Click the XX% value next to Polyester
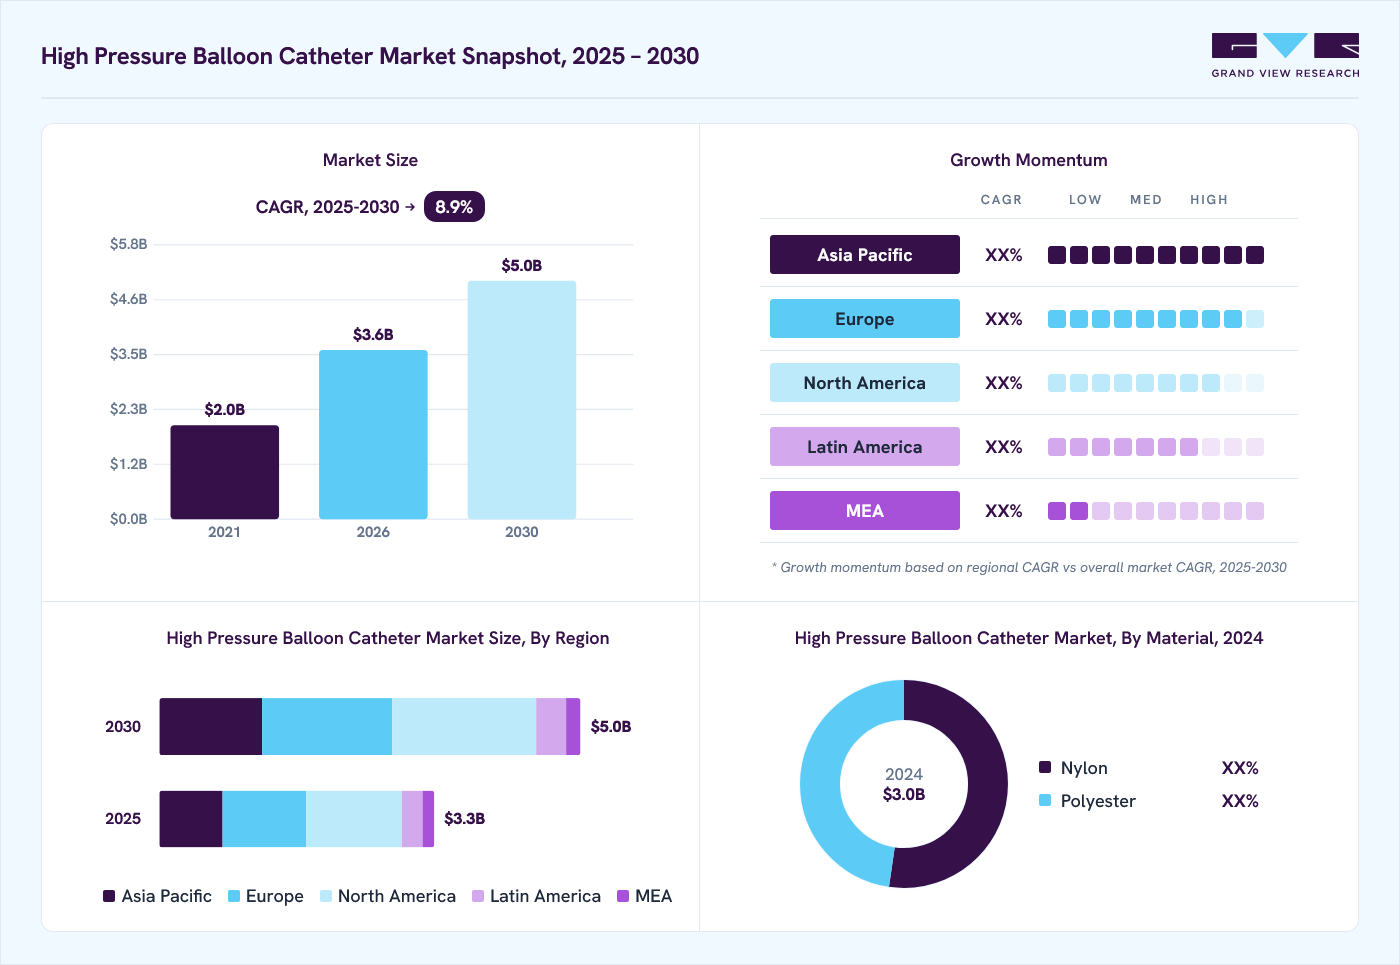The width and height of the screenshot is (1400, 965). click(1240, 801)
